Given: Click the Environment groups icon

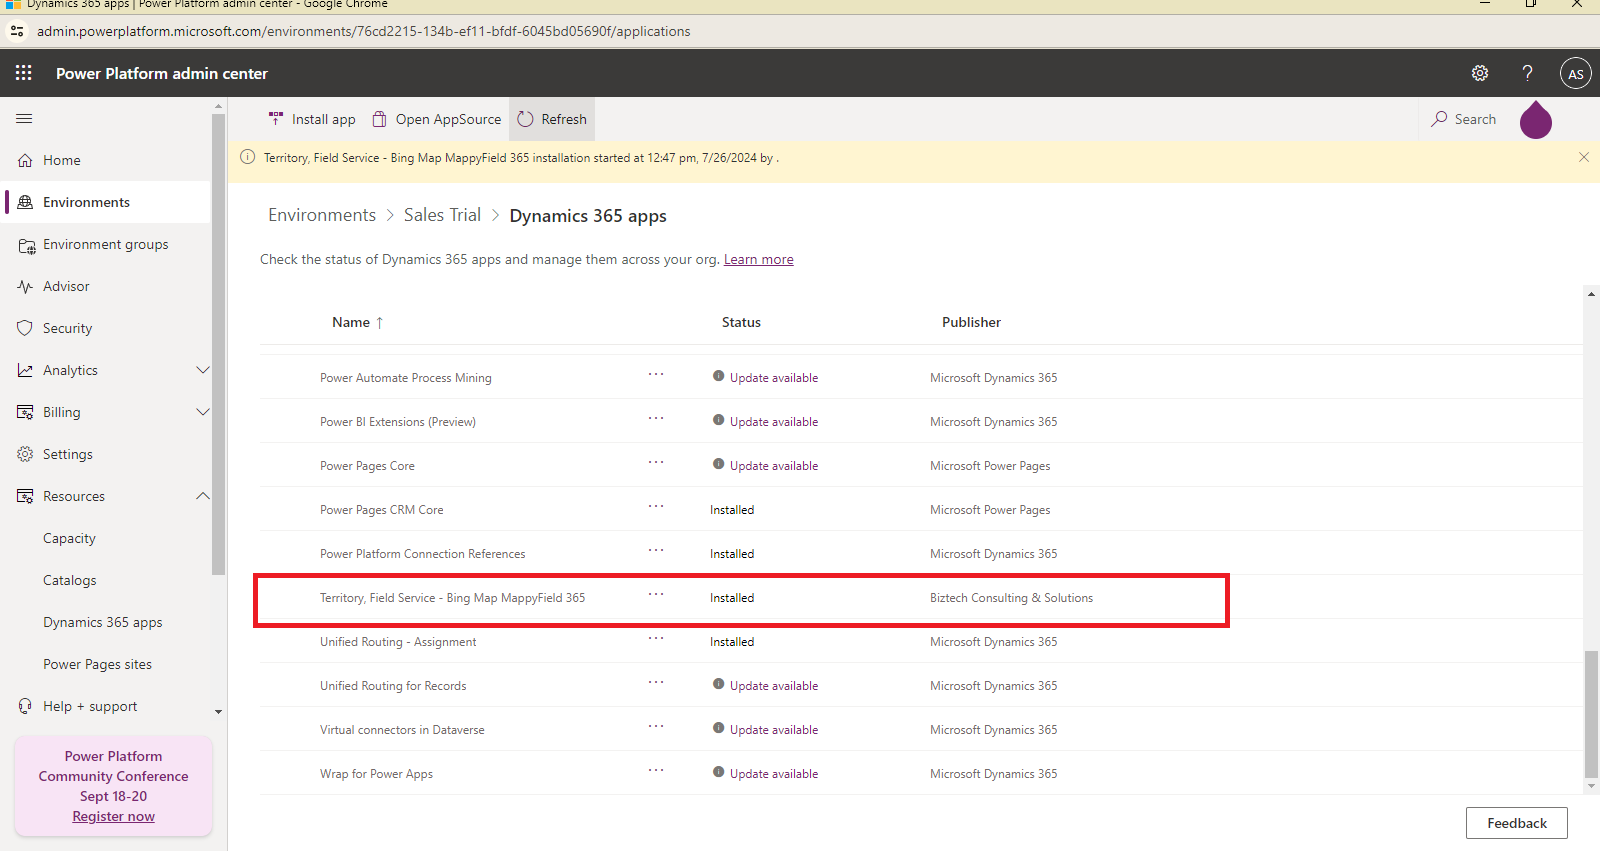Looking at the screenshot, I should pos(26,245).
